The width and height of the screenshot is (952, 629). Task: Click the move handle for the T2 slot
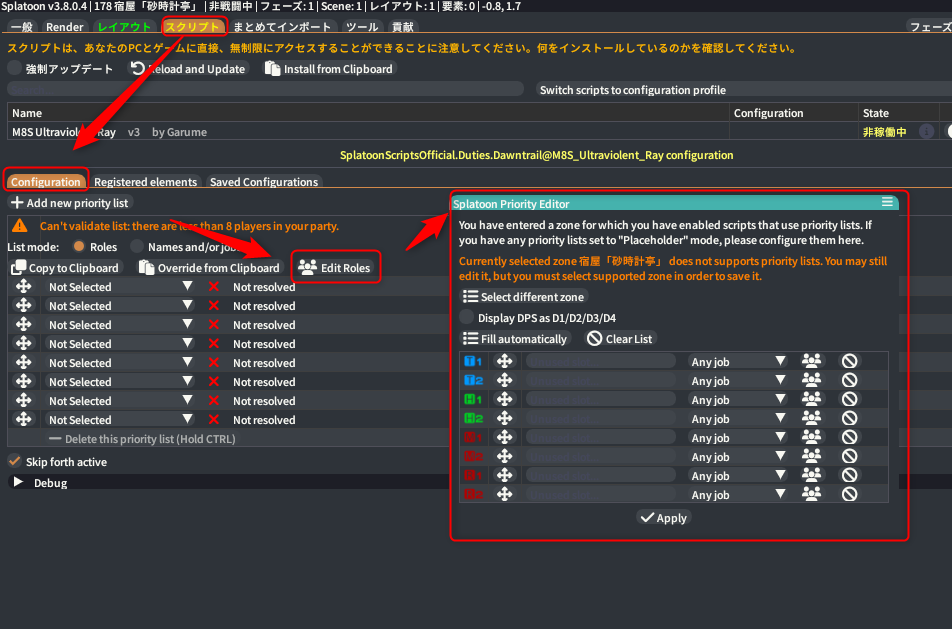(x=504, y=380)
